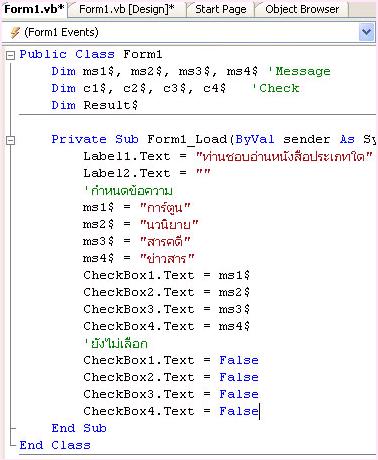Screen dimensions: 378x460
Task: Click 'CheckBox2.Text = ms2$' line
Action: pos(167,292)
